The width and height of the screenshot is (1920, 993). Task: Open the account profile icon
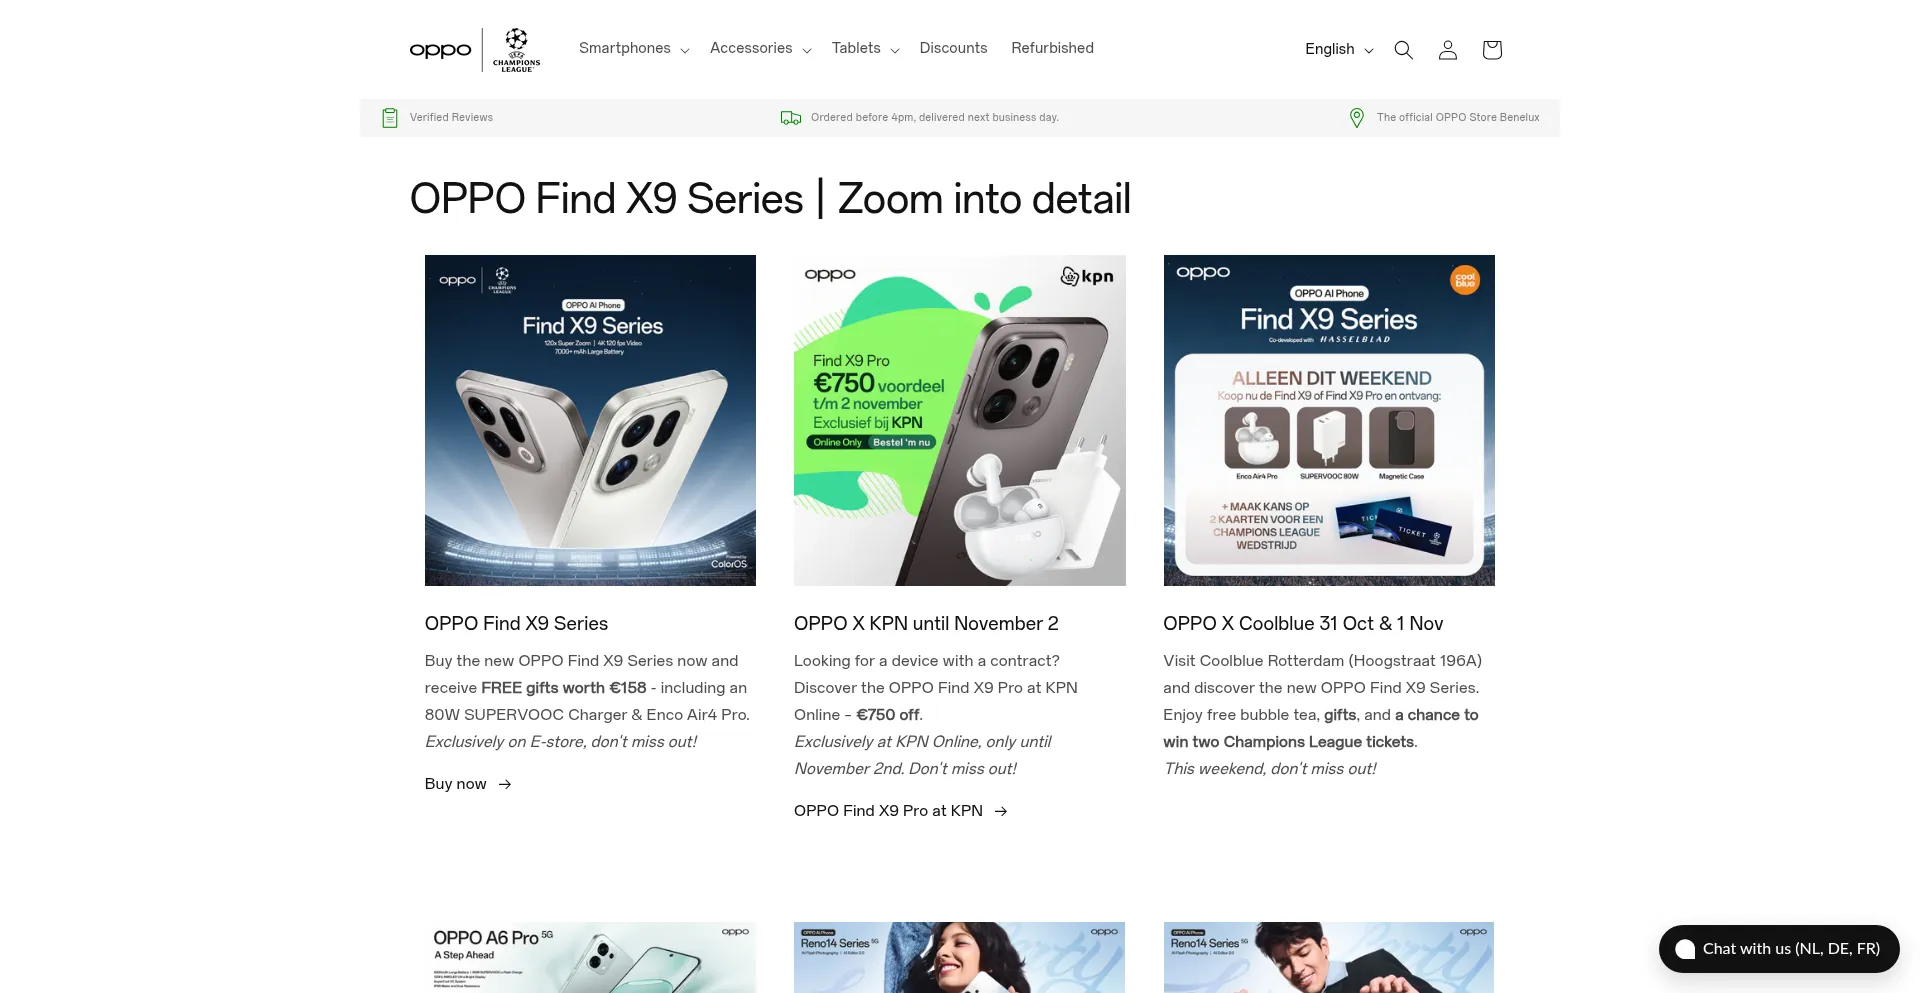1447,50
